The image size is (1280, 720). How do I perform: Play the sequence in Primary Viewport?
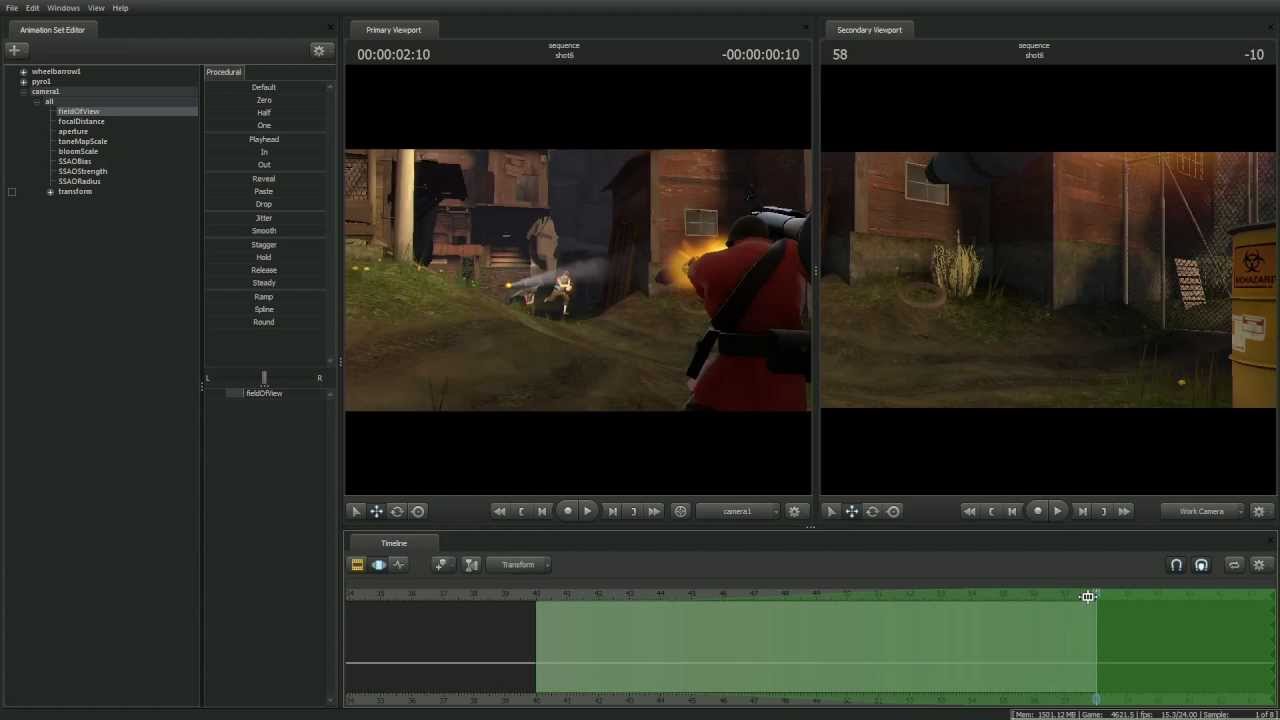point(587,511)
